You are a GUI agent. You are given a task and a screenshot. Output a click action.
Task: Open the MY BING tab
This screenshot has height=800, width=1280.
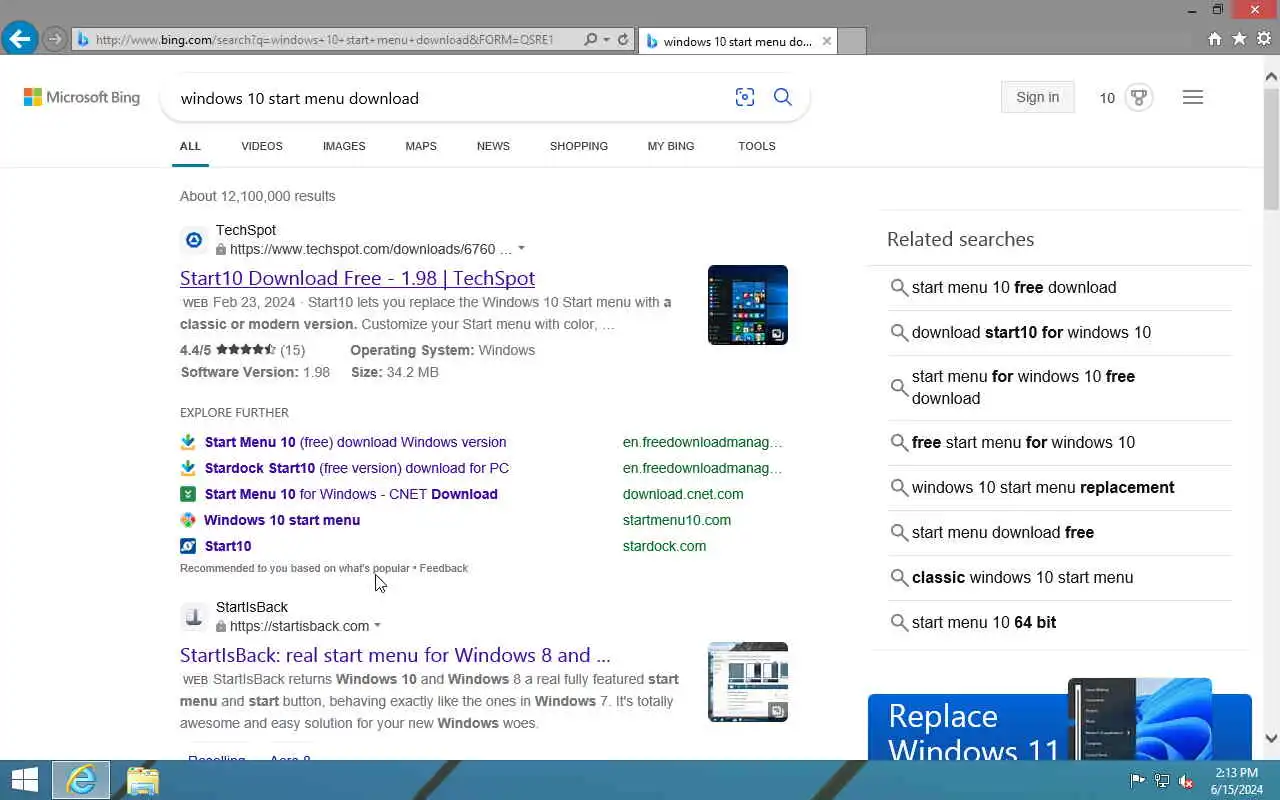point(671,146)
